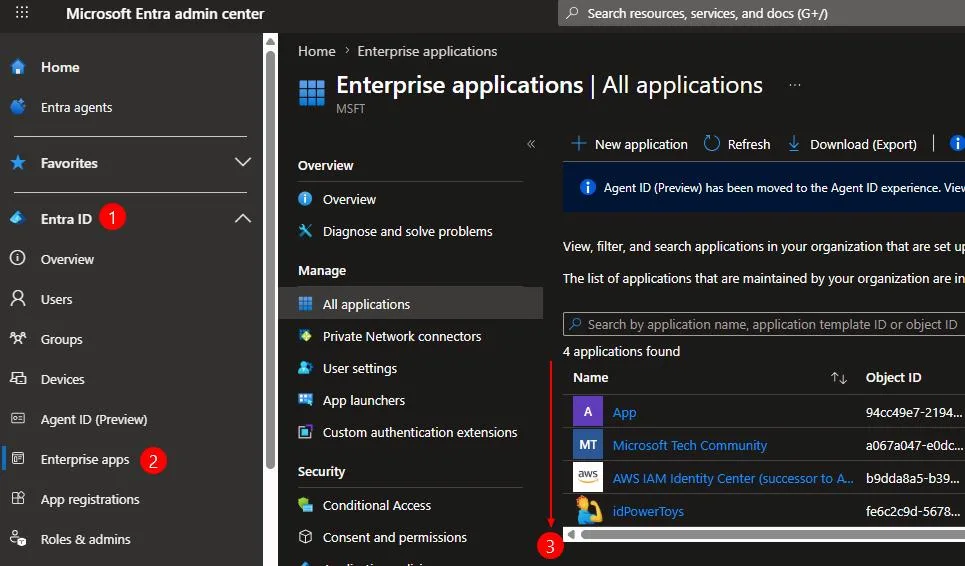Click the Enterprise applications grid icon in header

tap(311, 93)
